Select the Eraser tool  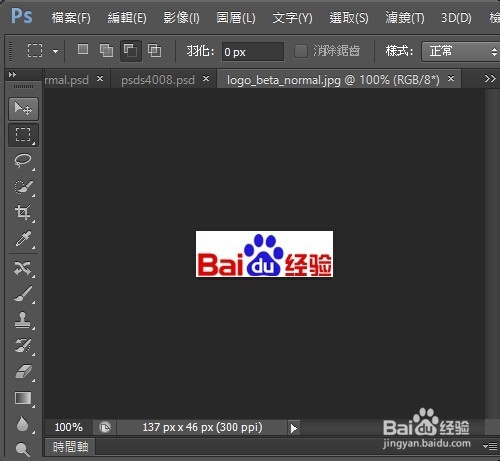tap(23, 371)
